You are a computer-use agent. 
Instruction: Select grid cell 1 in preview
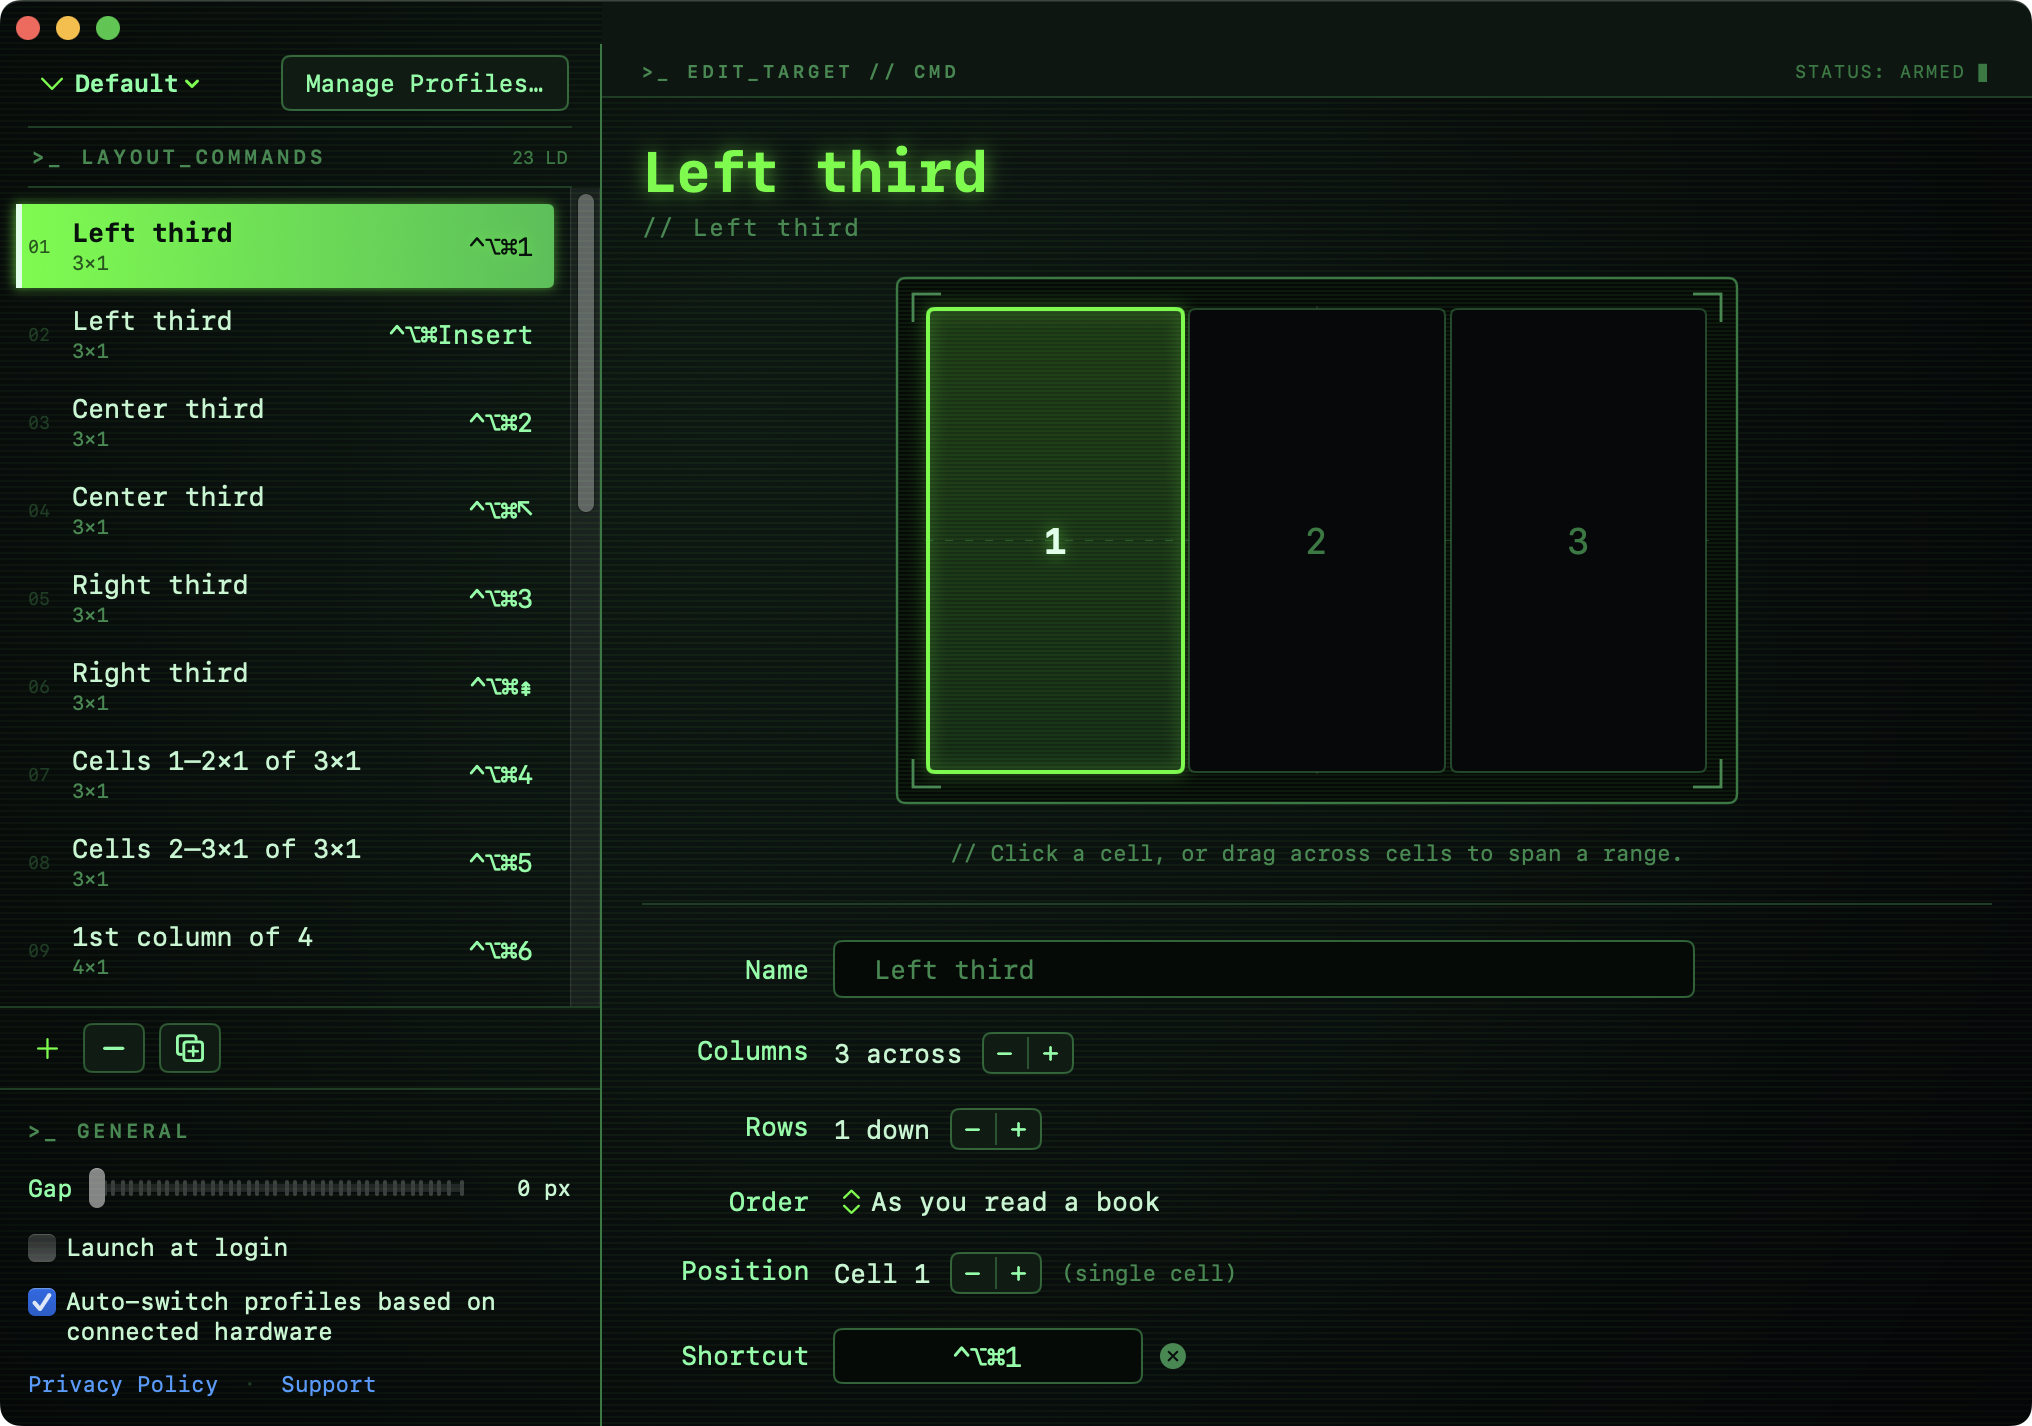(x=1055, y=541)
